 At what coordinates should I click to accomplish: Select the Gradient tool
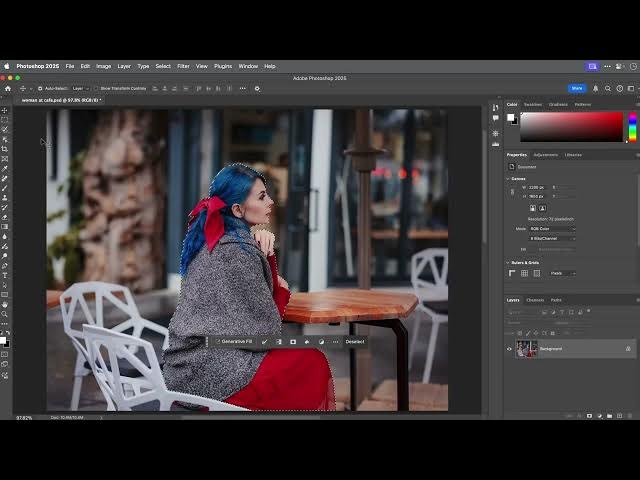(4, 227)
